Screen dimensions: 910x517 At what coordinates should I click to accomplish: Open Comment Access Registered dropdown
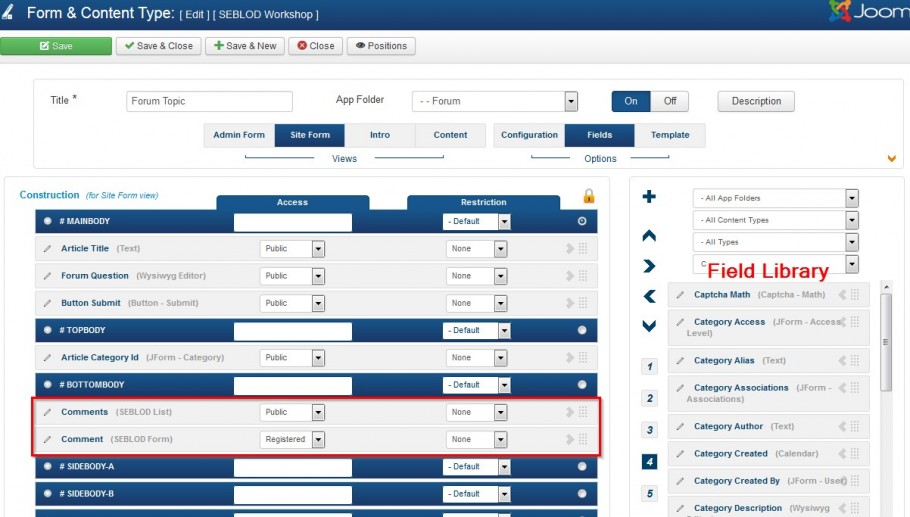tap(292, 439)
